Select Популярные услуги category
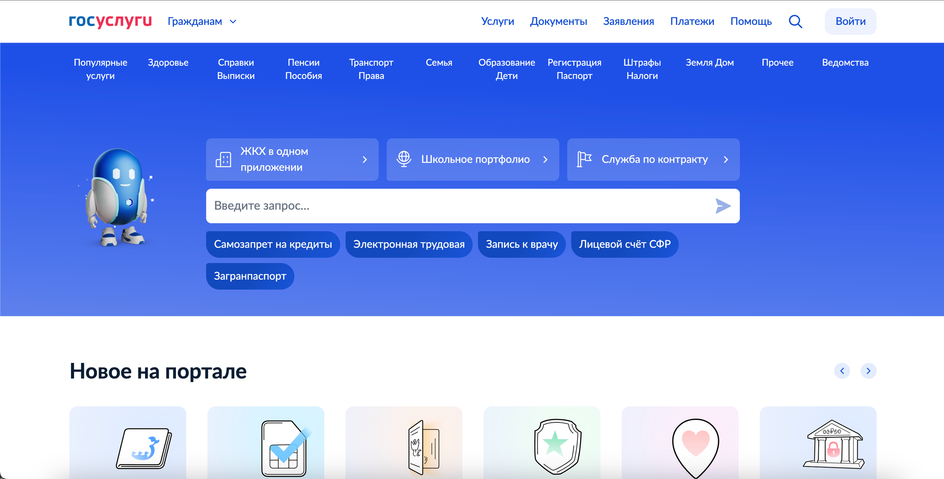 coord(101,69)
